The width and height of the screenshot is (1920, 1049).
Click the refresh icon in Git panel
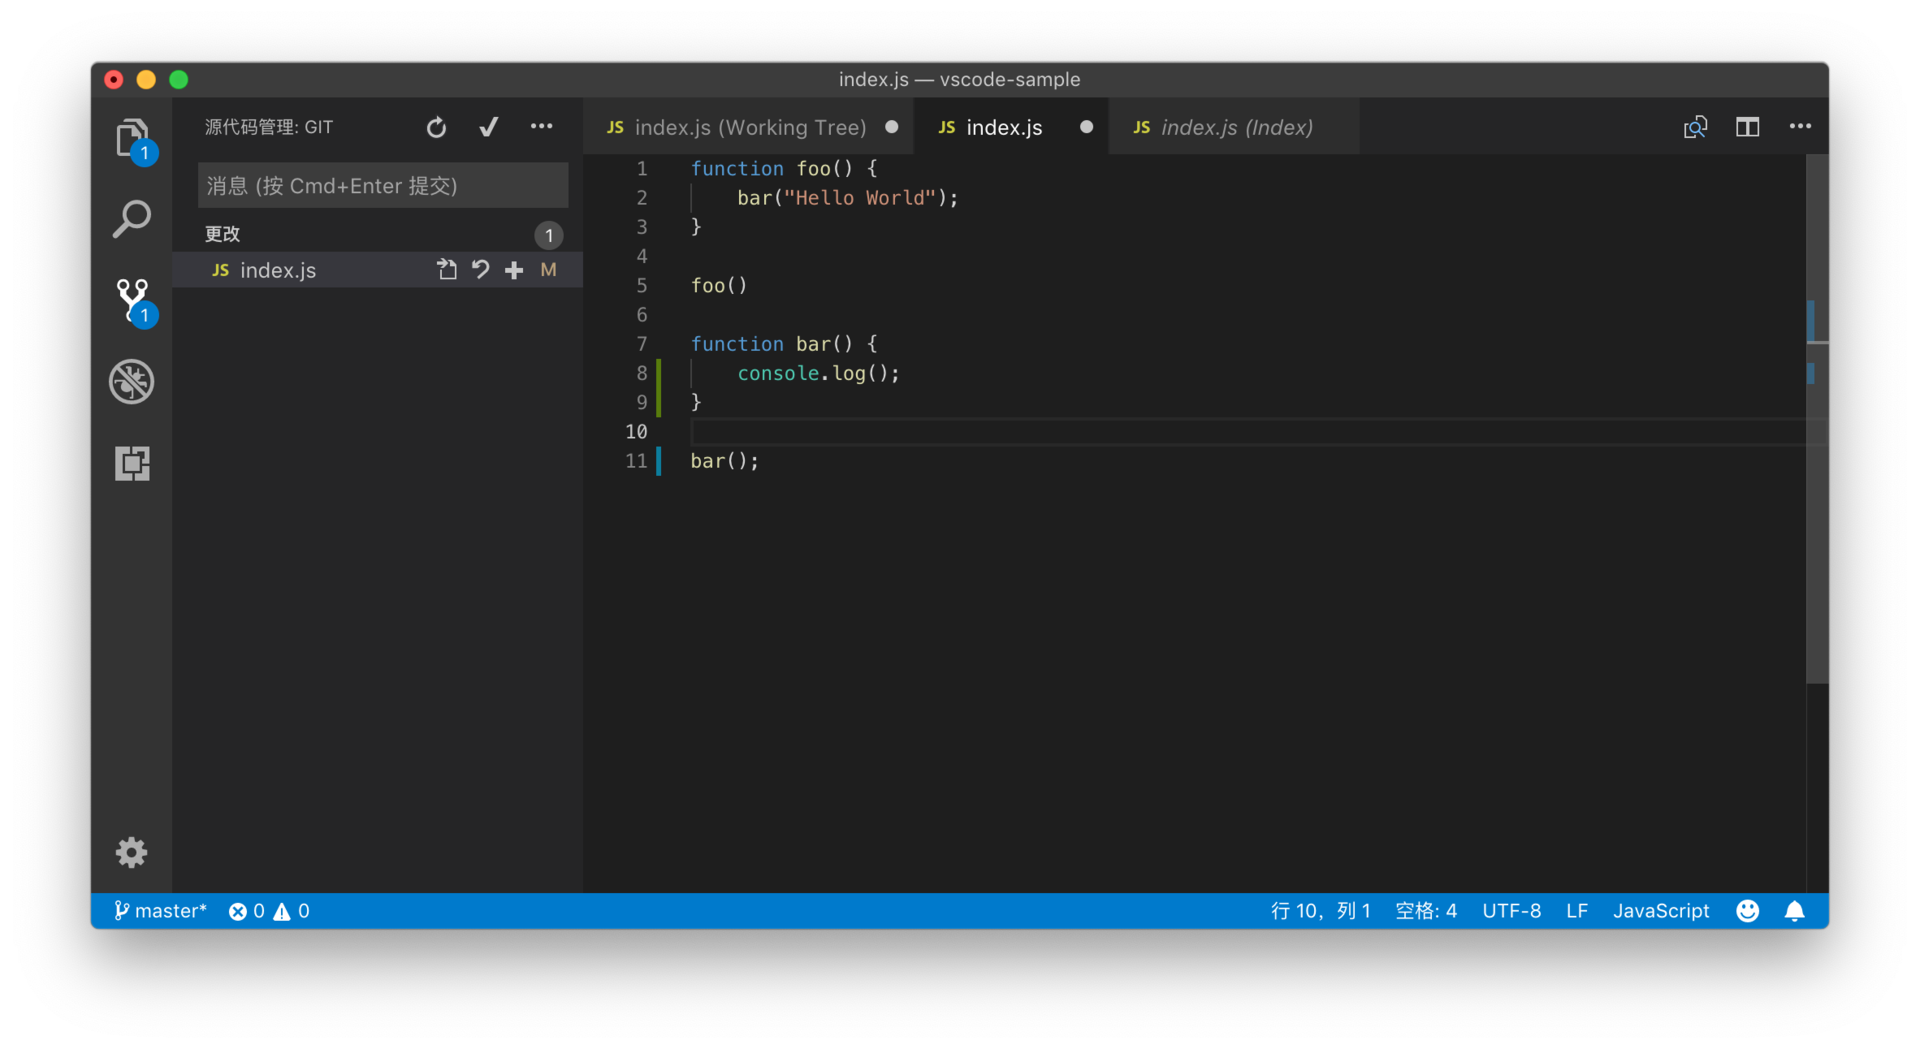[436, 127]
